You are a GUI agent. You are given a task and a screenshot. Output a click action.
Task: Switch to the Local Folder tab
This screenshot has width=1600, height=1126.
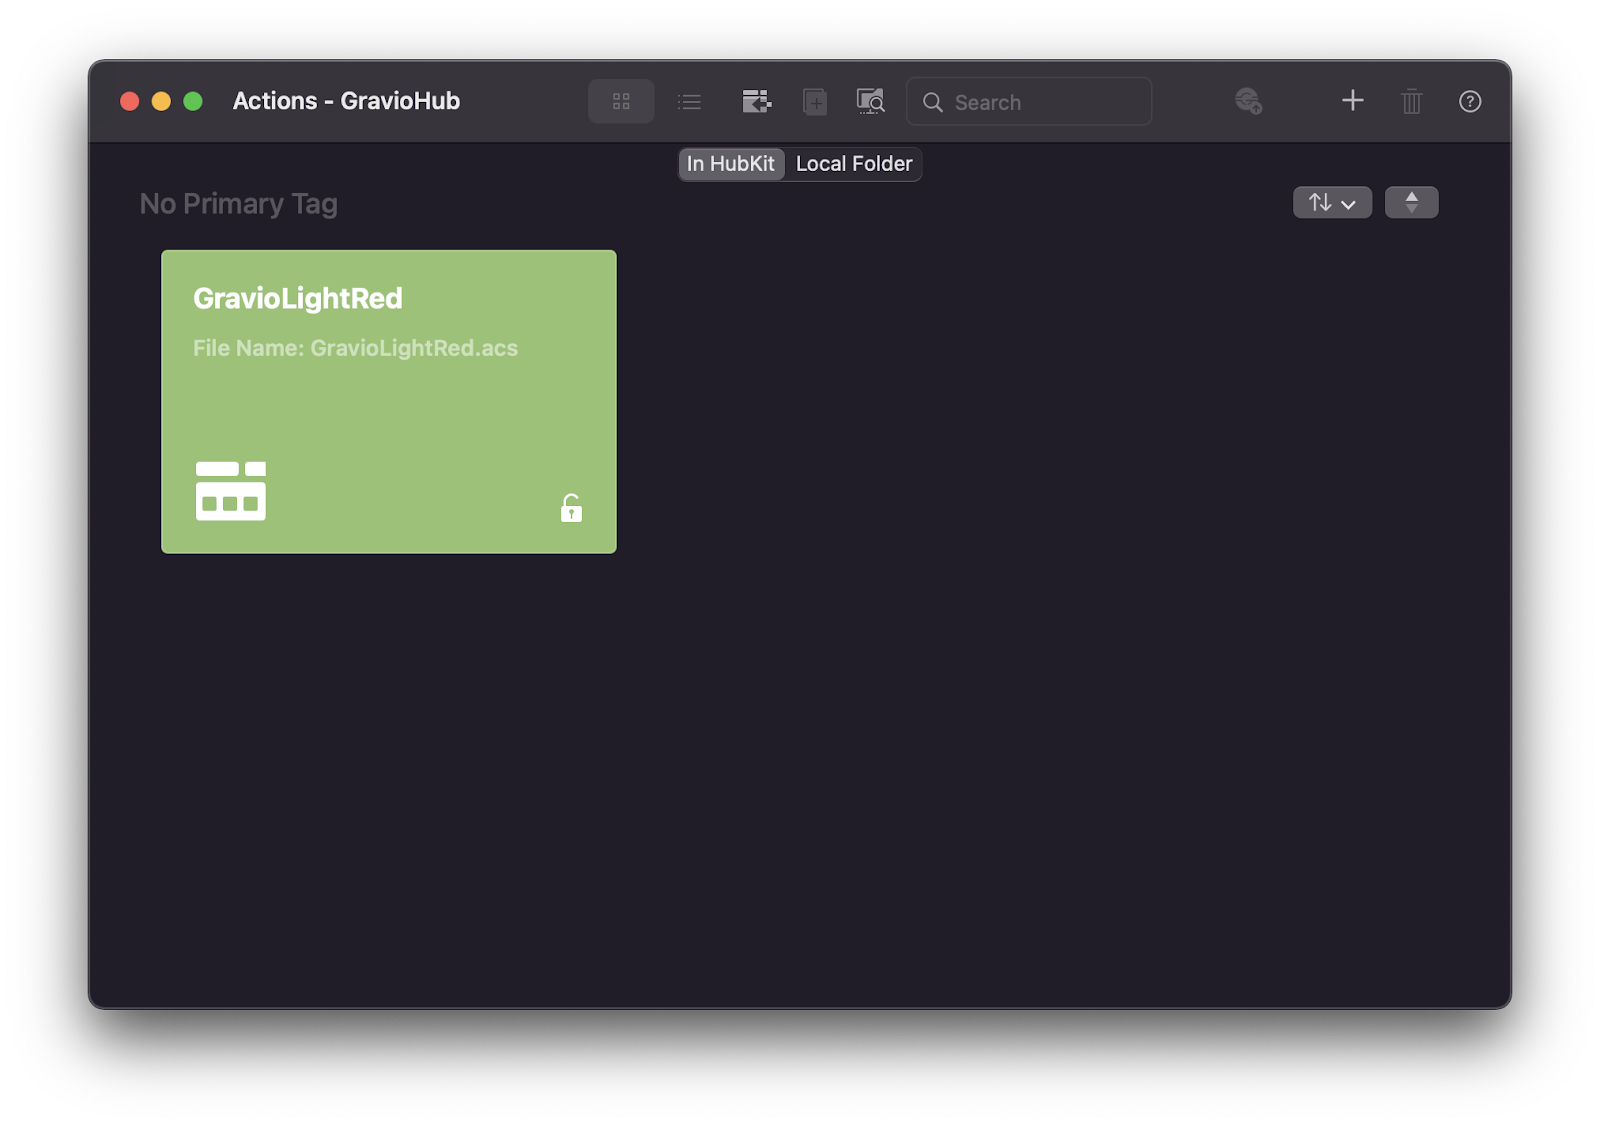(854, 163)
